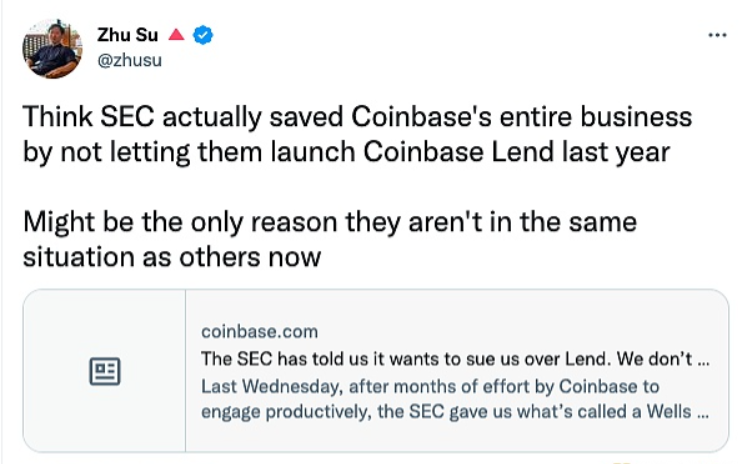Click the blue verified checkmark badge

pos(203,35)
